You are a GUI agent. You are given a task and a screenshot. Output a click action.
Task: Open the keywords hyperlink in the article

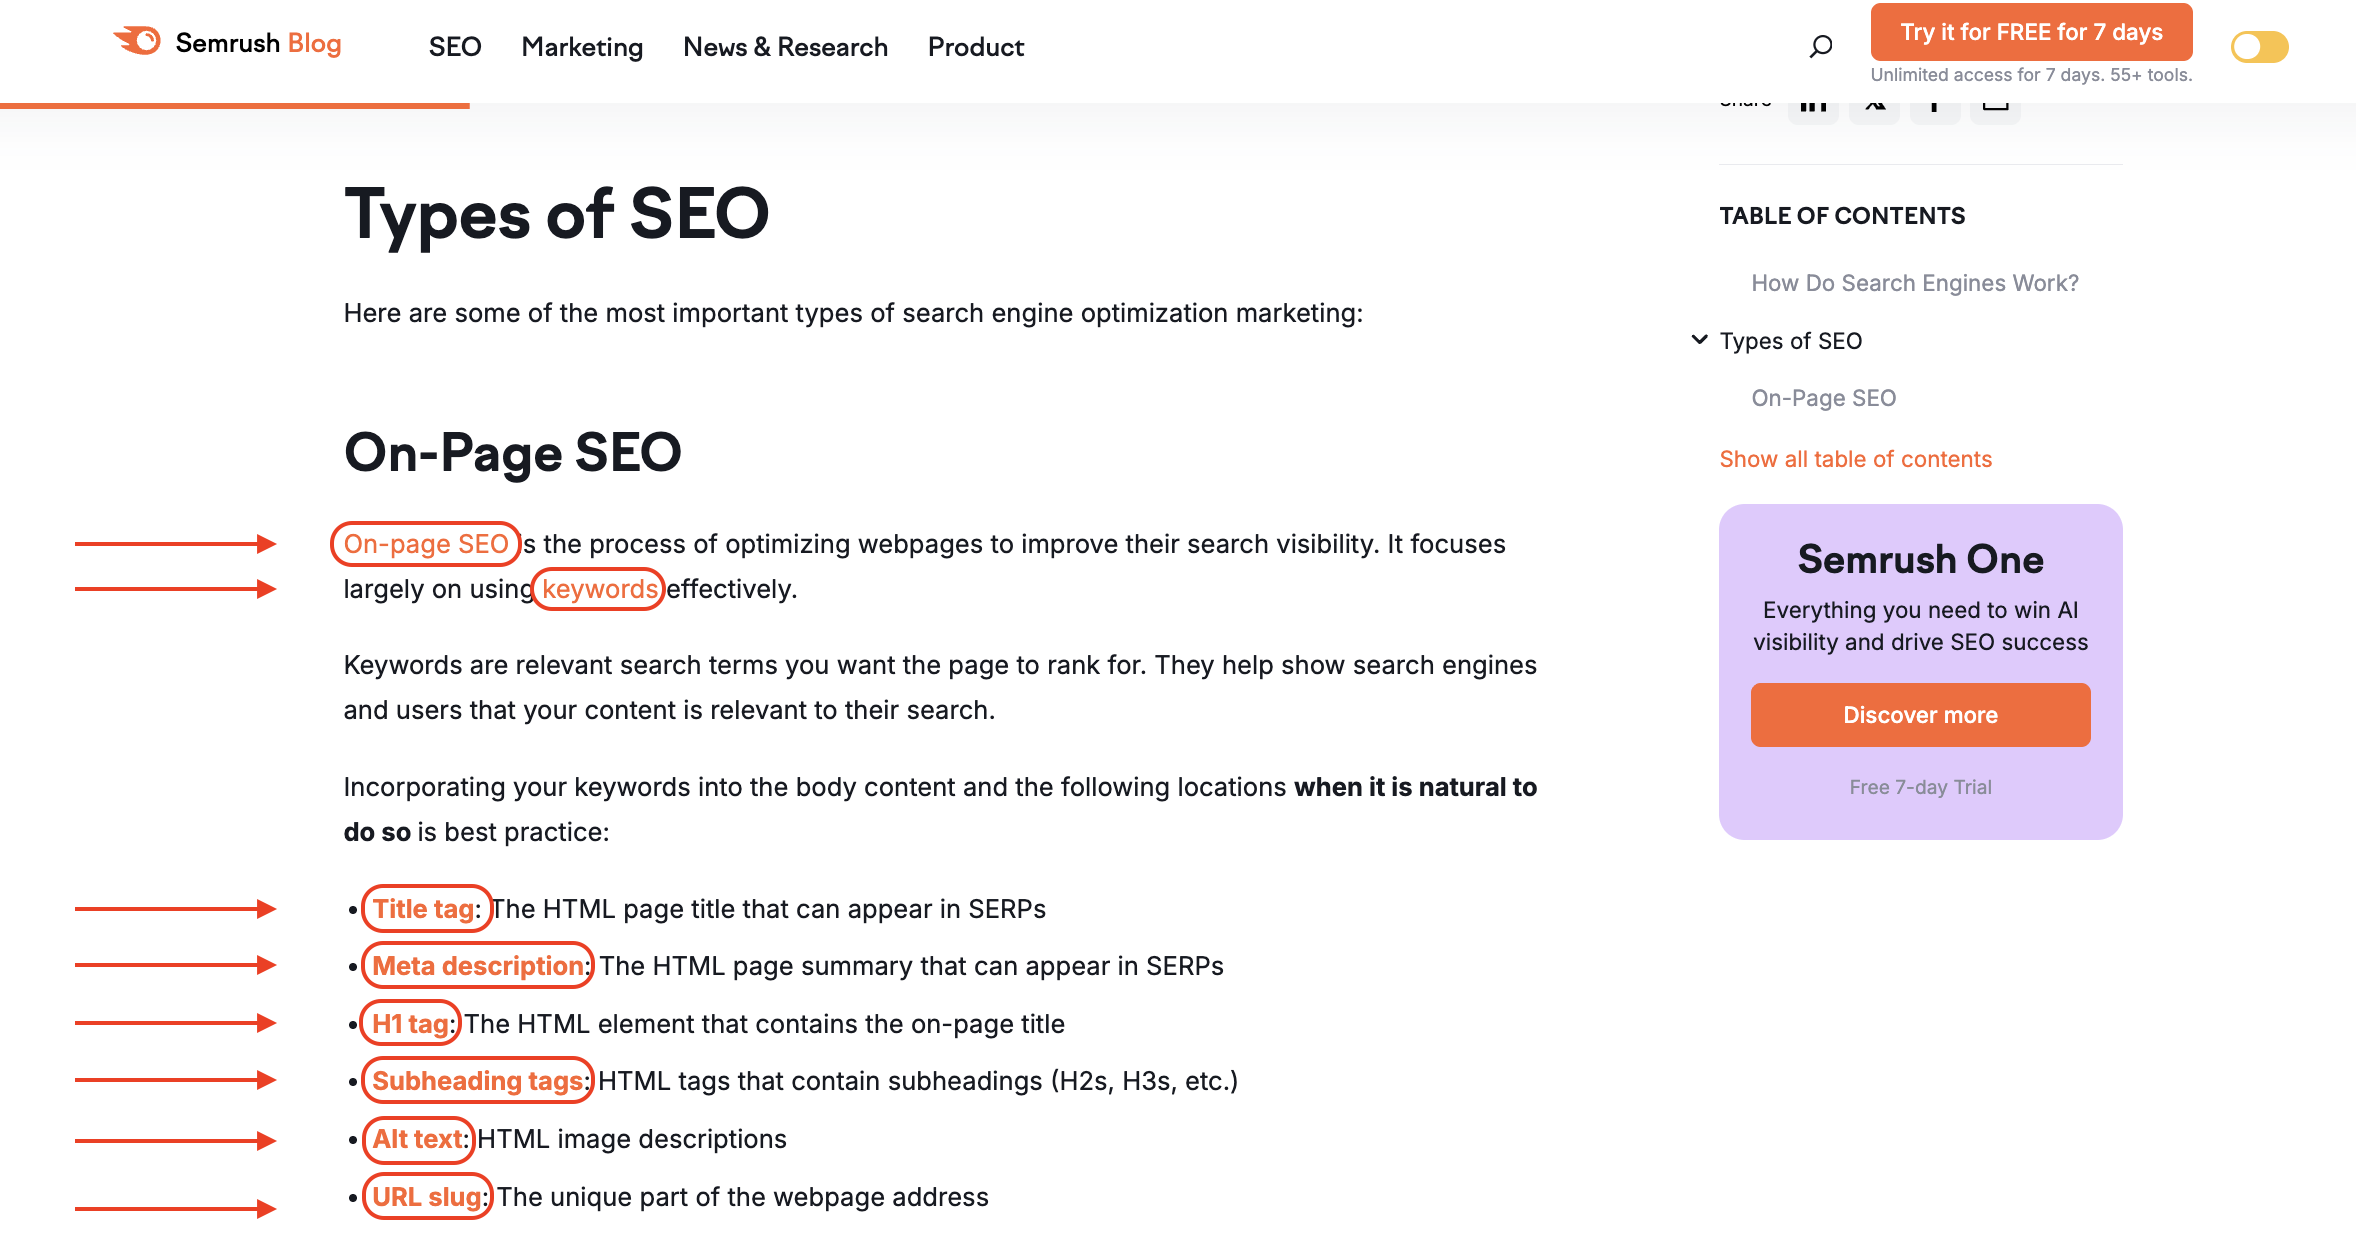coord(597,589)
